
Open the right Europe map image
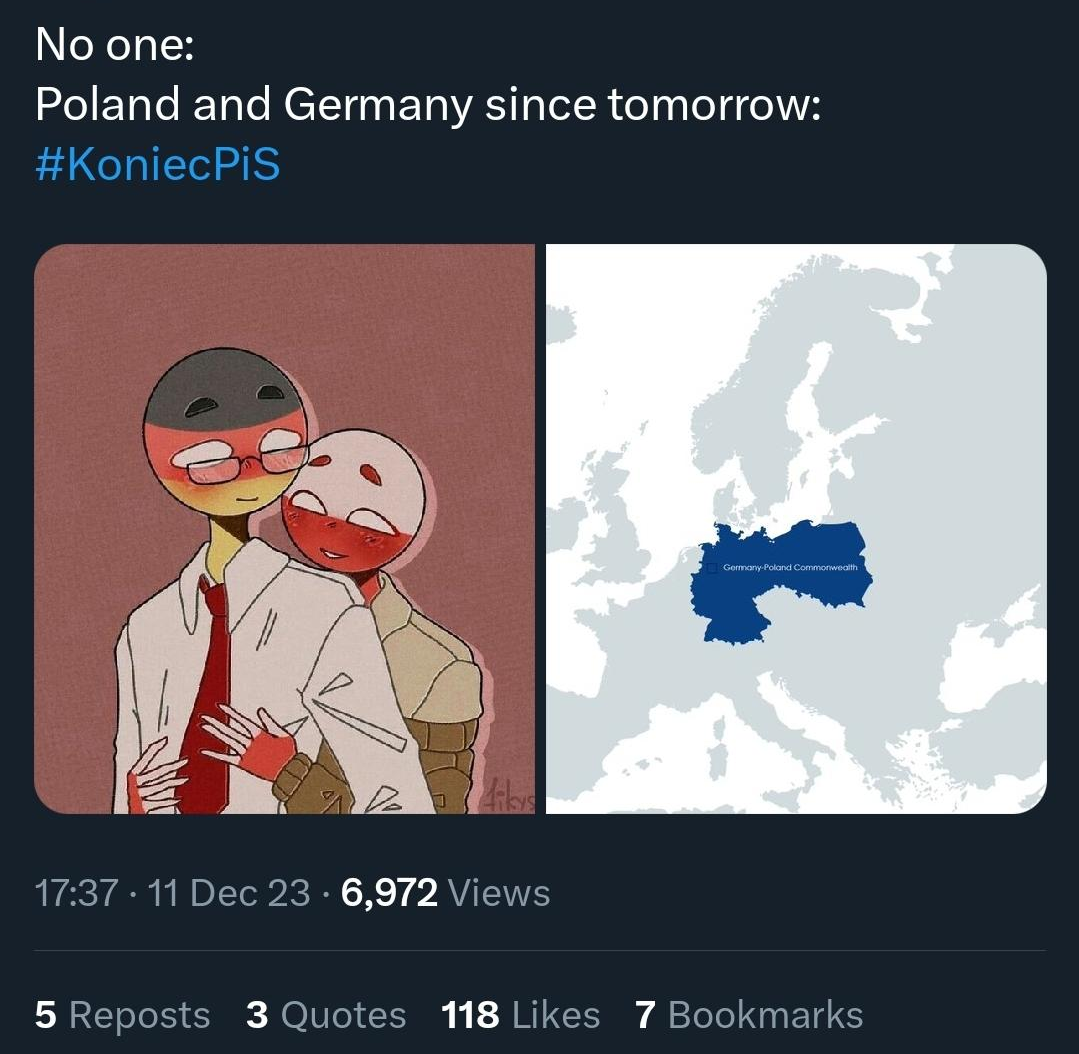[x=796, y=528]
